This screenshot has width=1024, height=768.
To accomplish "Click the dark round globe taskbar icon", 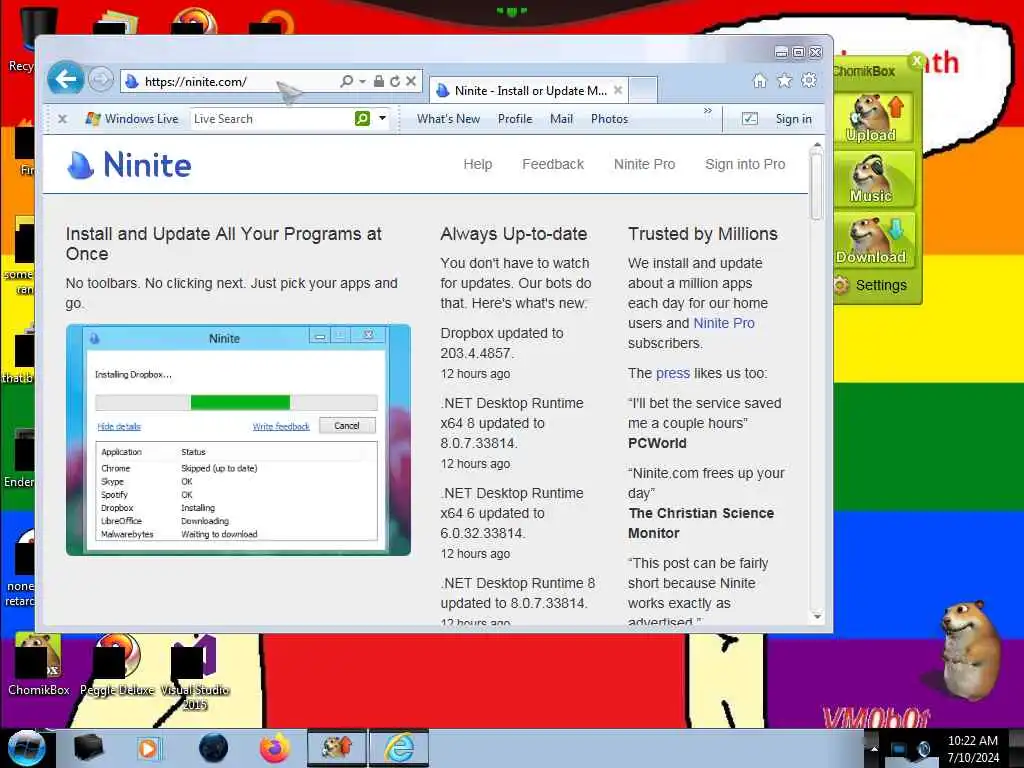I will point(213,748).
